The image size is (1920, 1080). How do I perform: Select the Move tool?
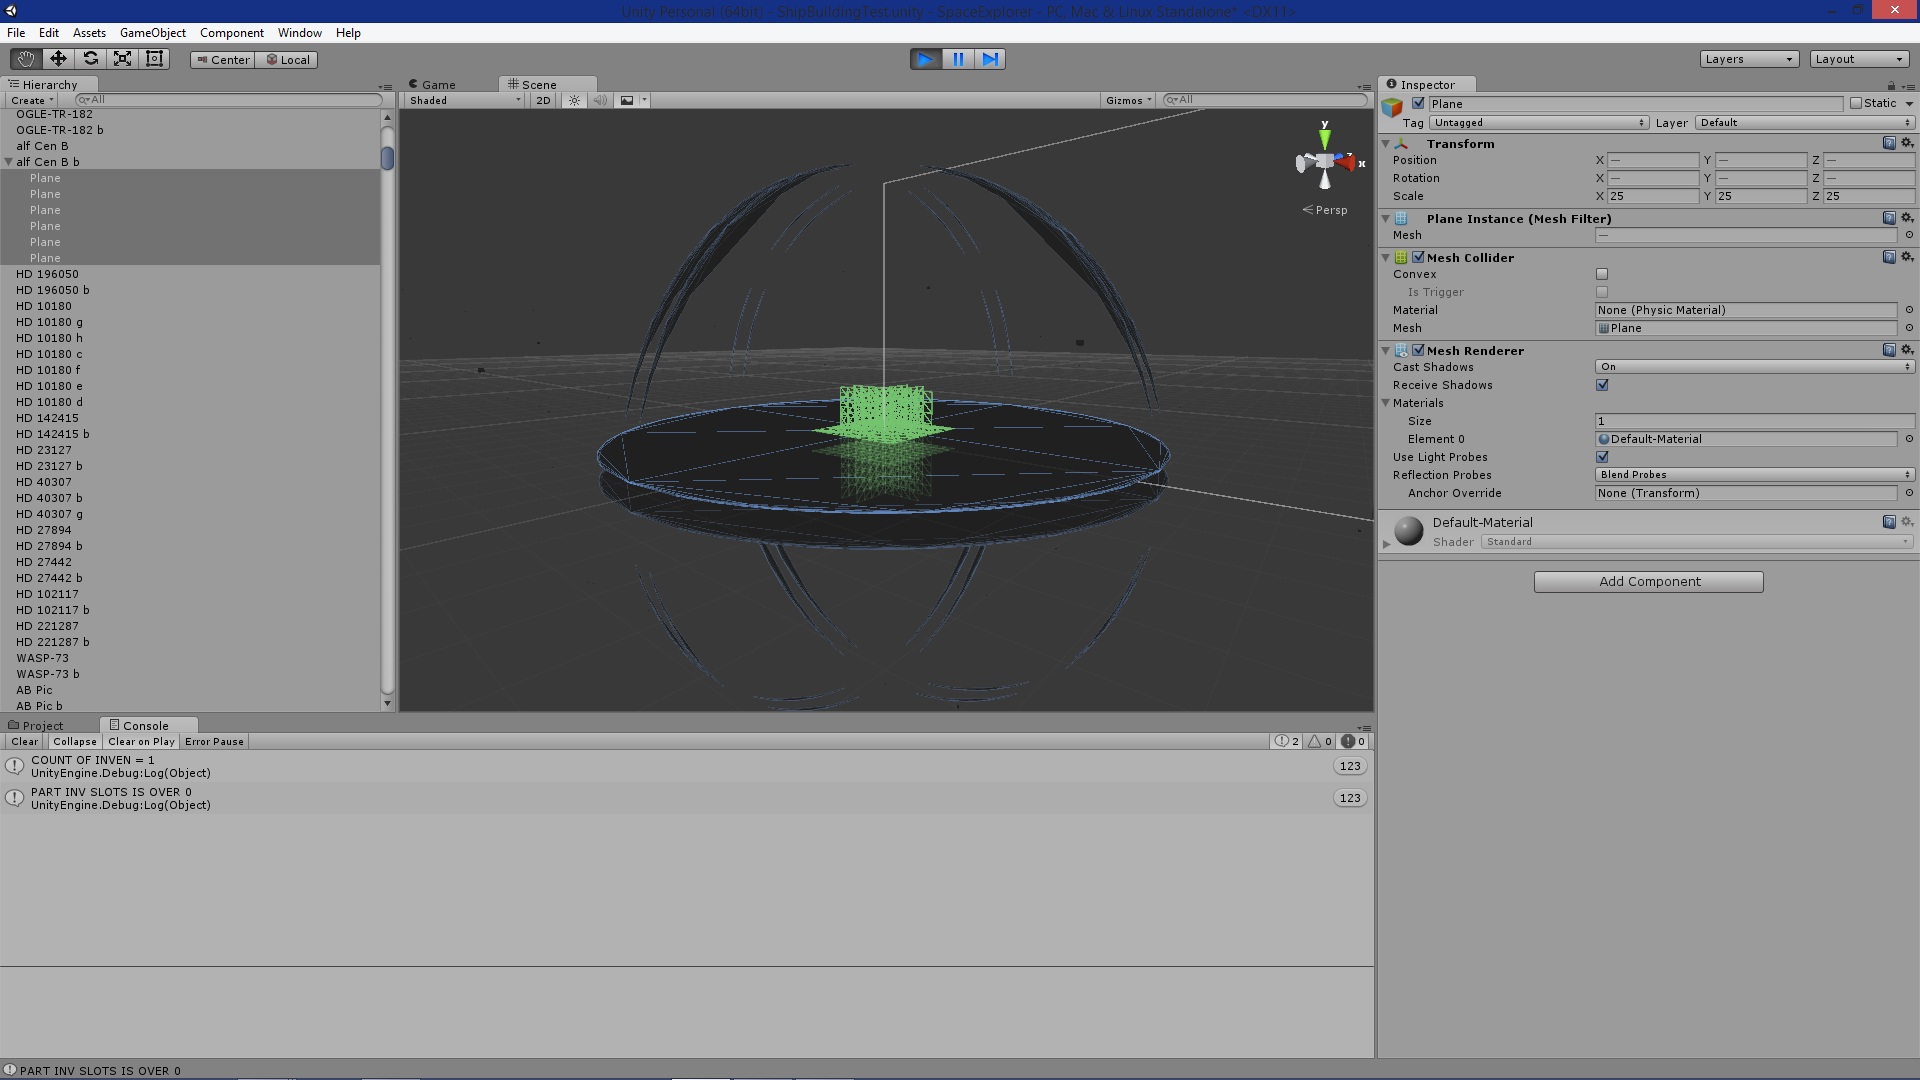[58, 59]
